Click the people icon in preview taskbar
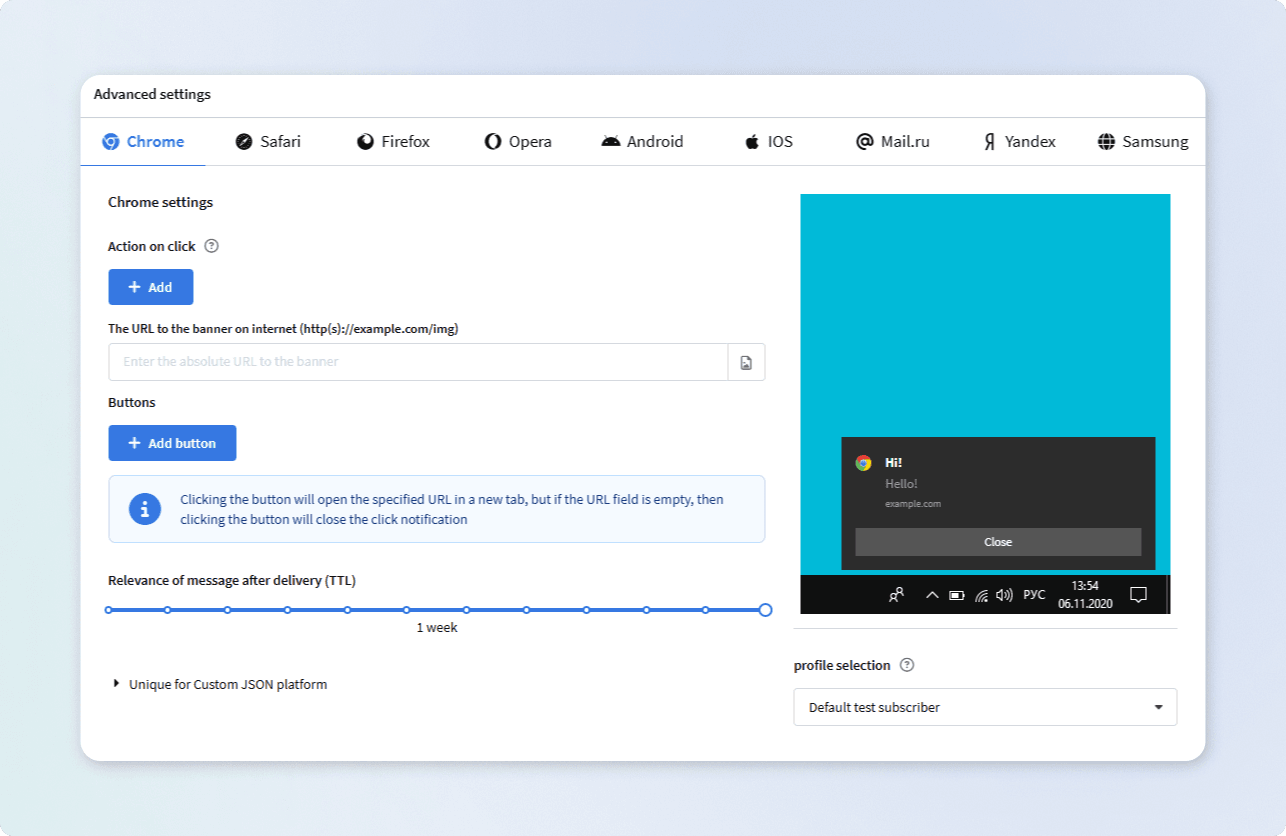This screenshot has width=1286, height=836. 897,594
